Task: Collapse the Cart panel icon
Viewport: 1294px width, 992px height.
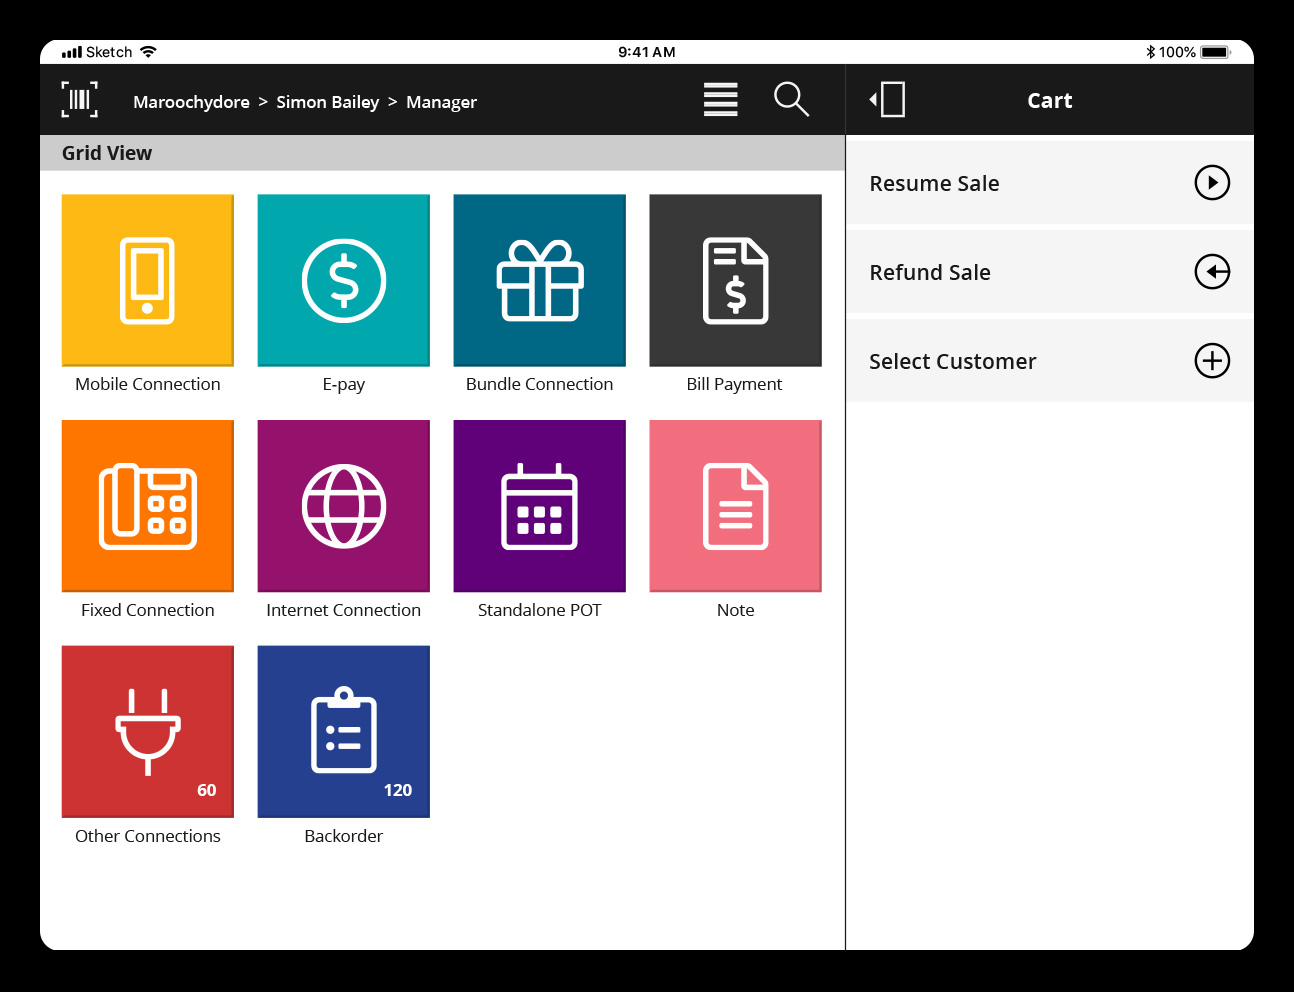Action: tap(888, 100)
